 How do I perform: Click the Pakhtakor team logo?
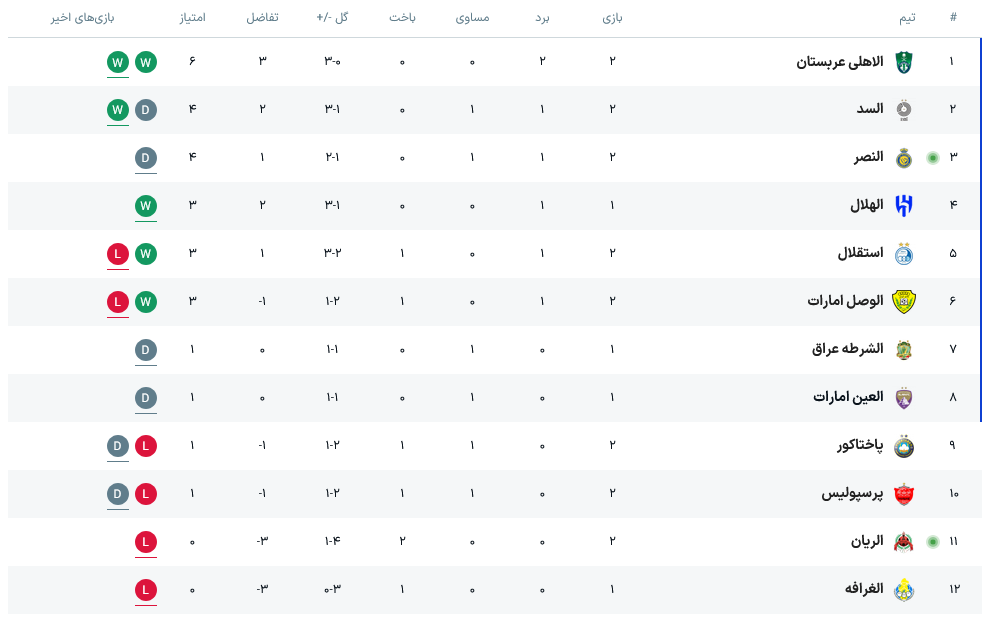(903, 445)
